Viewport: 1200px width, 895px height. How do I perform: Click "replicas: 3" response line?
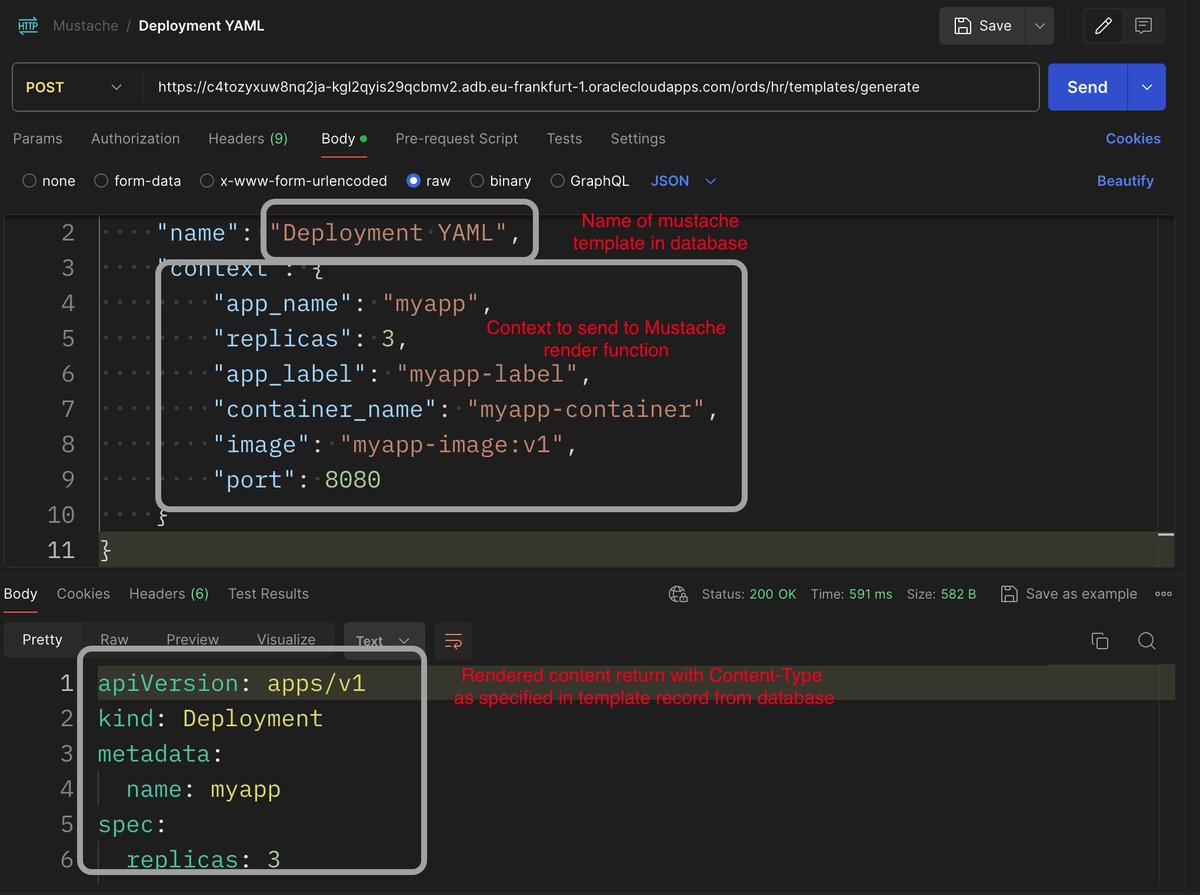click(x=203, y=860)
